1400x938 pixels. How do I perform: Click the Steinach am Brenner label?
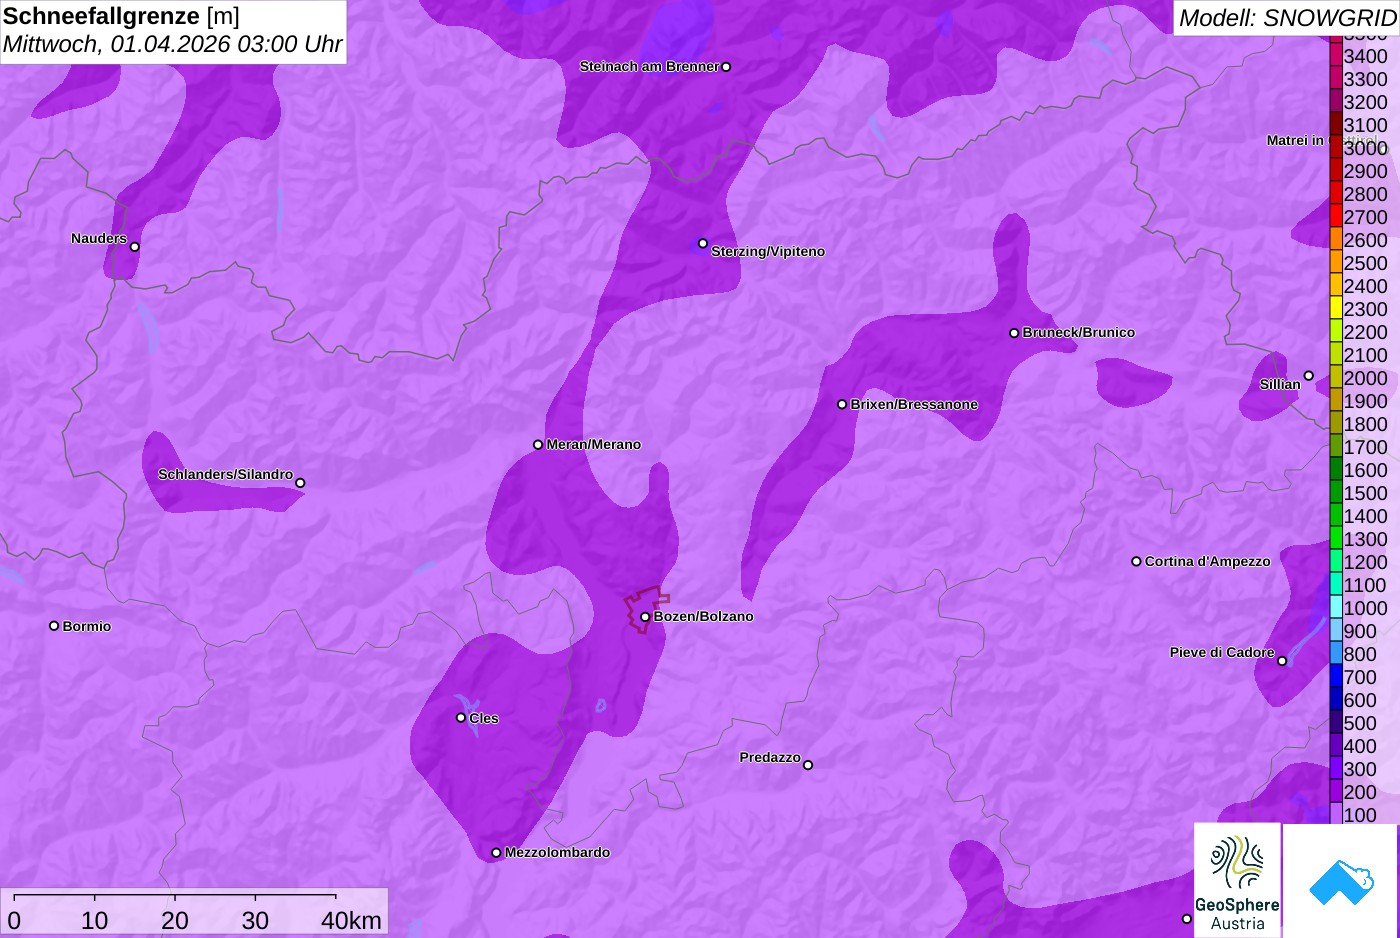(649, 66)
